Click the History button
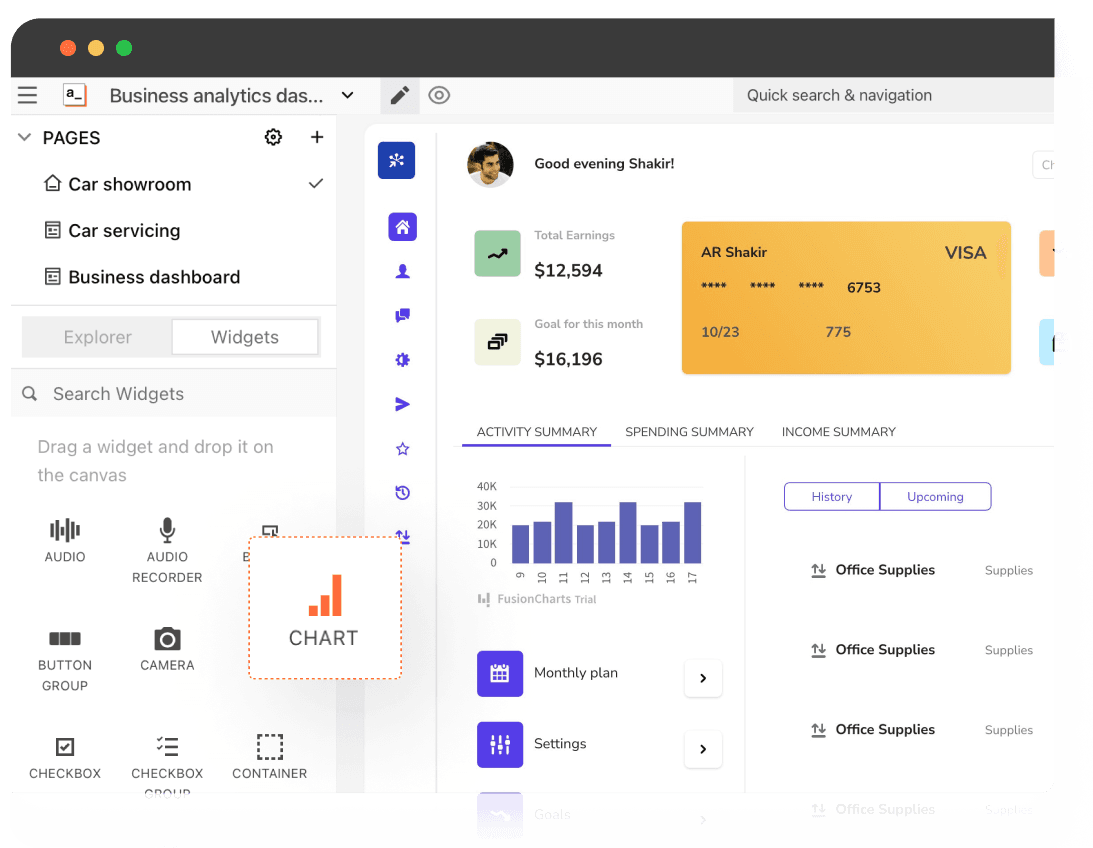The image size is (1093, 848). tap(831, 496)
